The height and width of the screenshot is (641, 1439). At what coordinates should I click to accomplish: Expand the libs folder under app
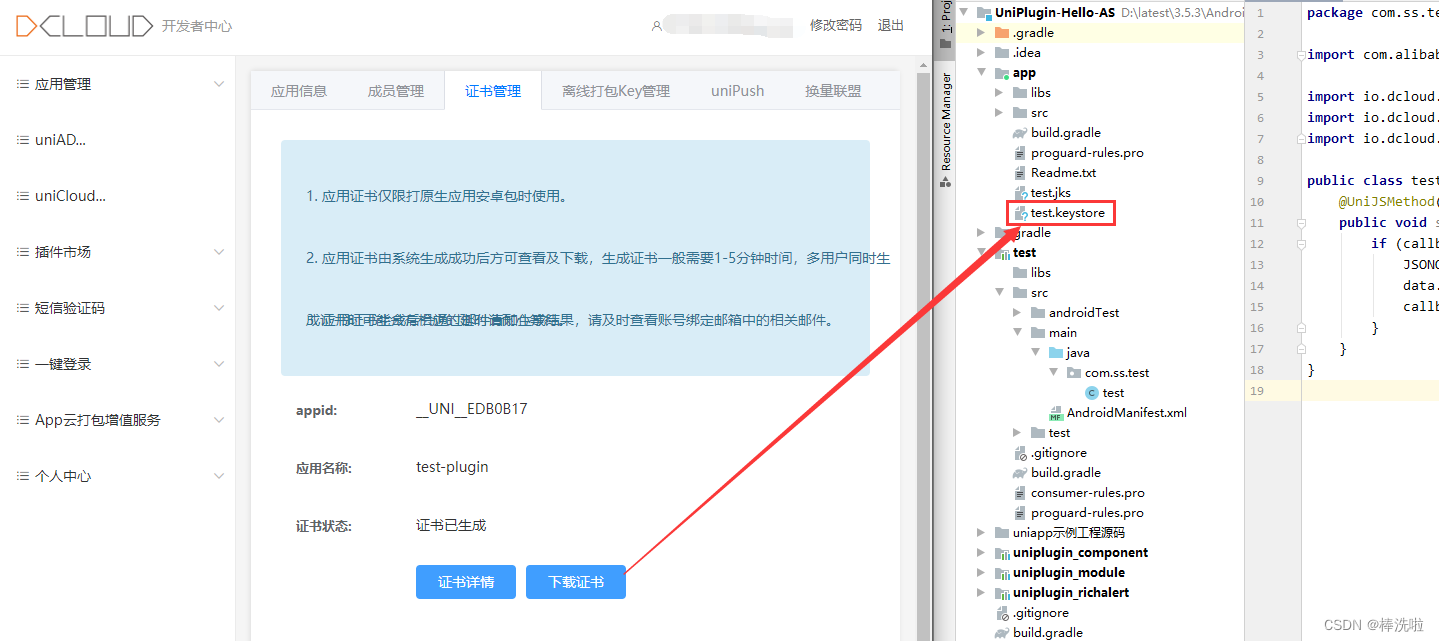(x=1000, y=93)
